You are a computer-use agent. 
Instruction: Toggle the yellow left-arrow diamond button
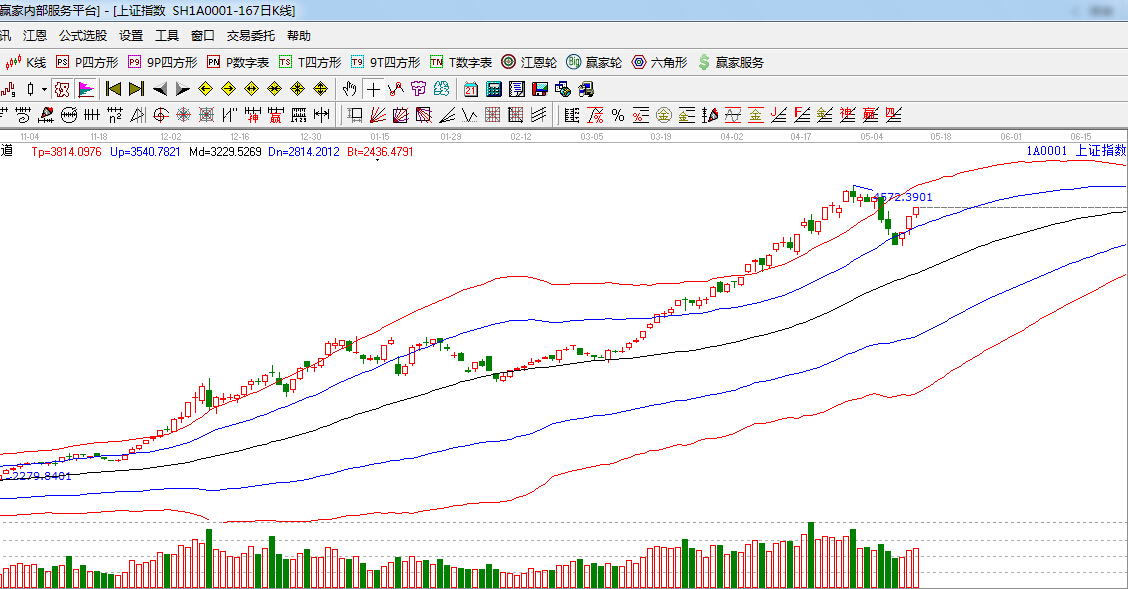click(205, 88)
